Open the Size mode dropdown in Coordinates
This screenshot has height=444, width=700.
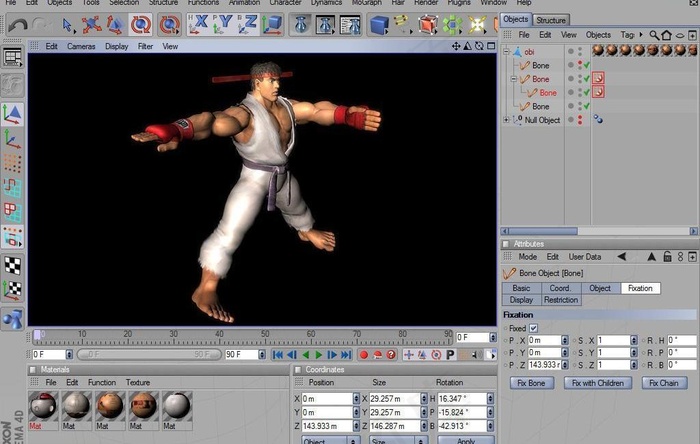[x=399, y=440]
